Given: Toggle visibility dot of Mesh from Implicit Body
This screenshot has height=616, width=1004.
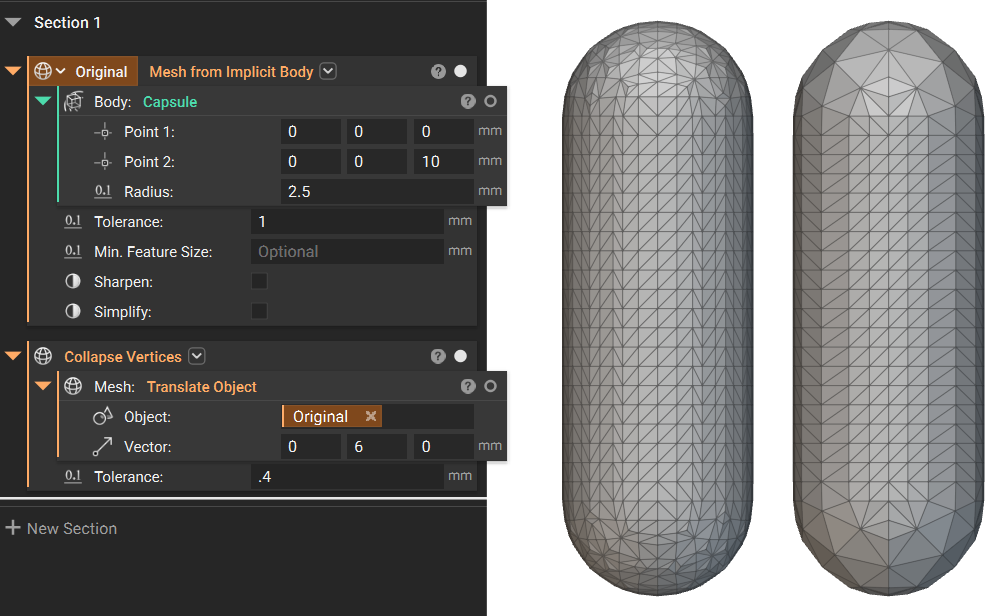Looking at the screenshot, I should [460, 71].
